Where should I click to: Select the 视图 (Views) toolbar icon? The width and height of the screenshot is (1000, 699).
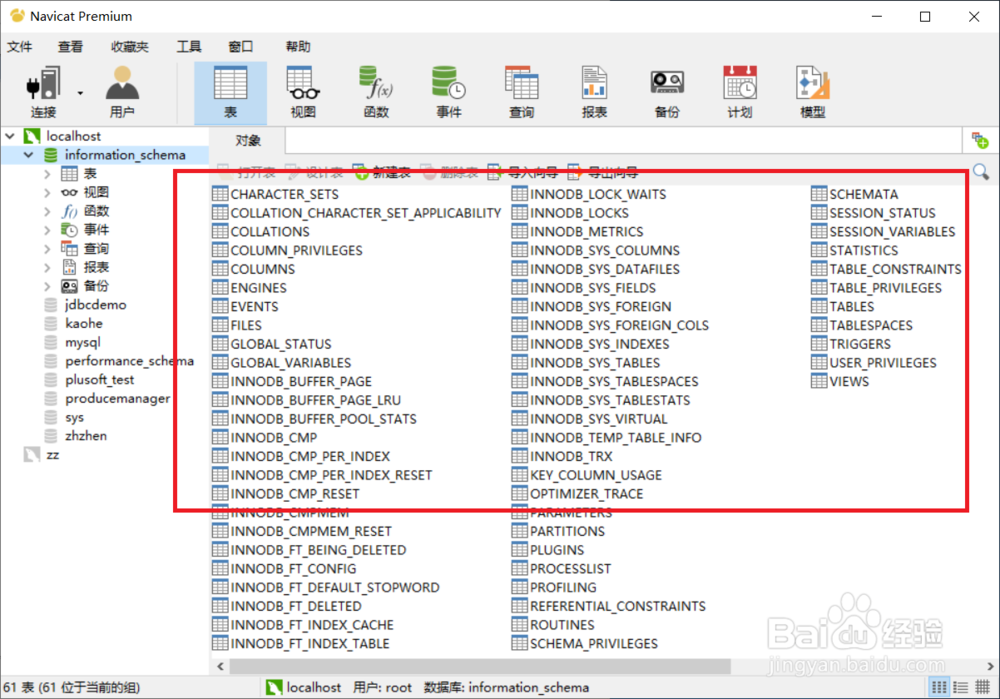click(304, 90)
